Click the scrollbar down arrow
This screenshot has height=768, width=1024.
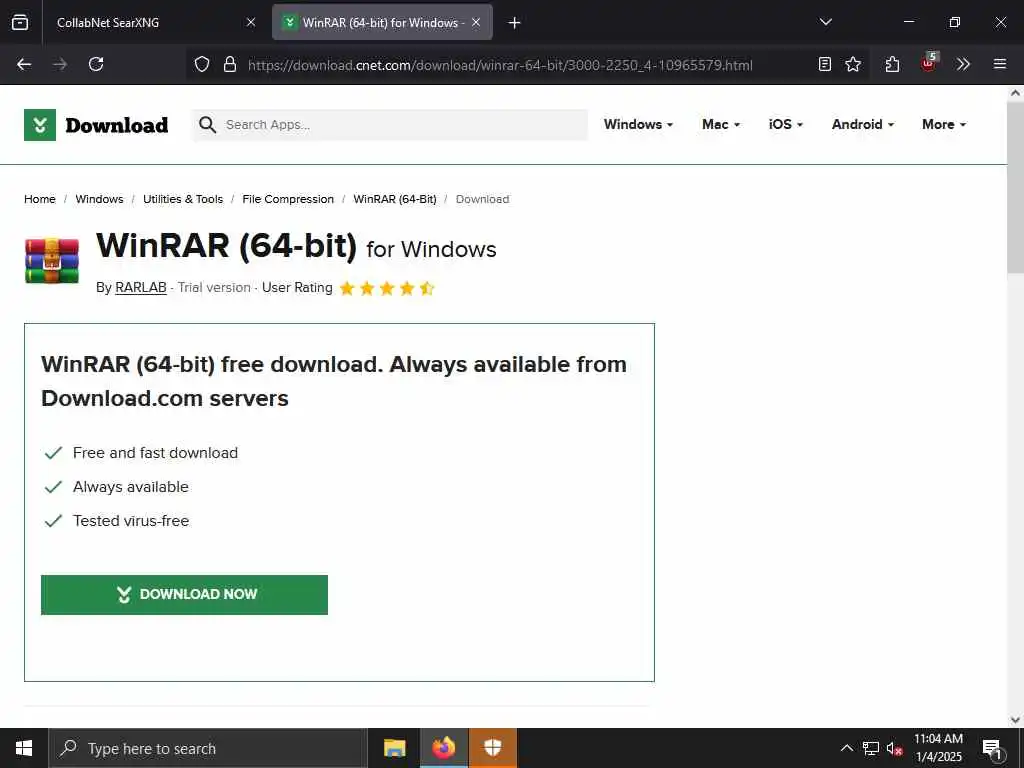point(1015,720)
